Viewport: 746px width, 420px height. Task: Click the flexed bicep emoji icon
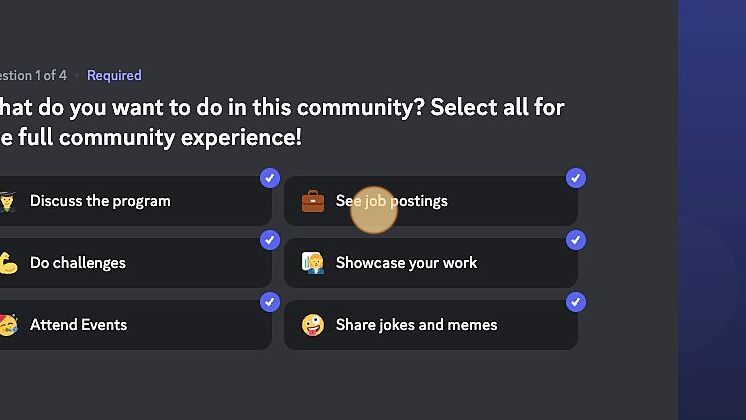pos(8,263)
